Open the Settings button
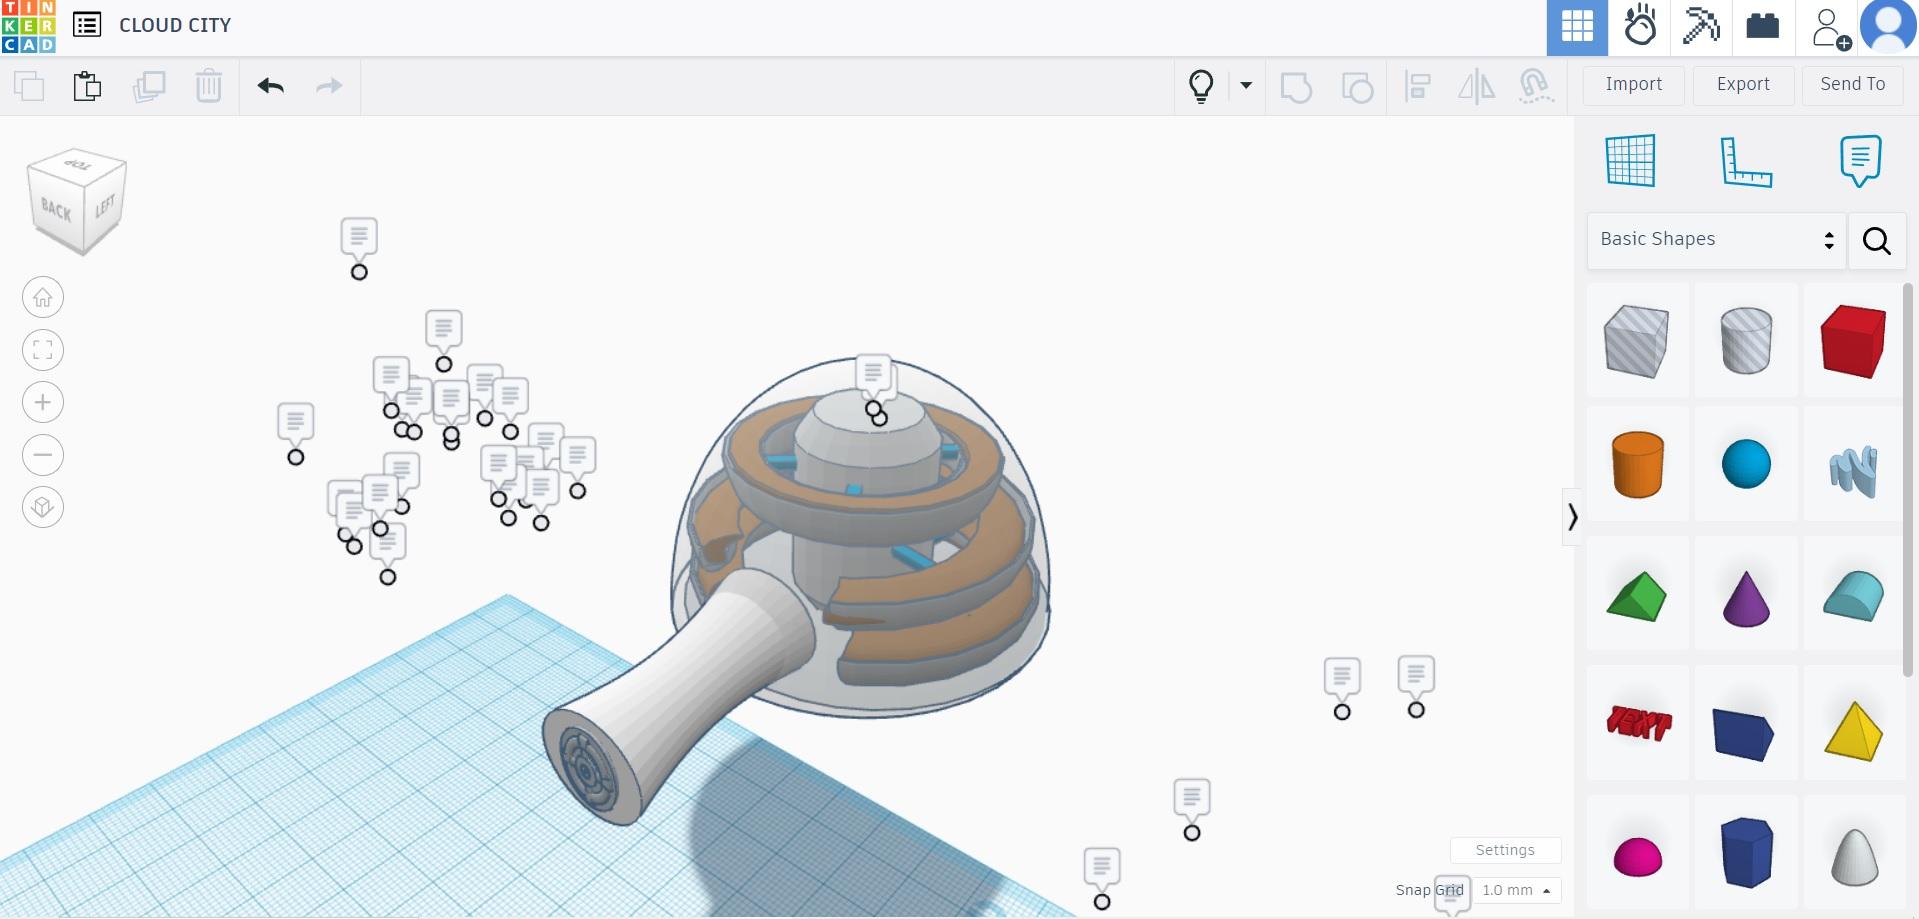This screenshot has width=1919, height=919. tap(1505, 850)
